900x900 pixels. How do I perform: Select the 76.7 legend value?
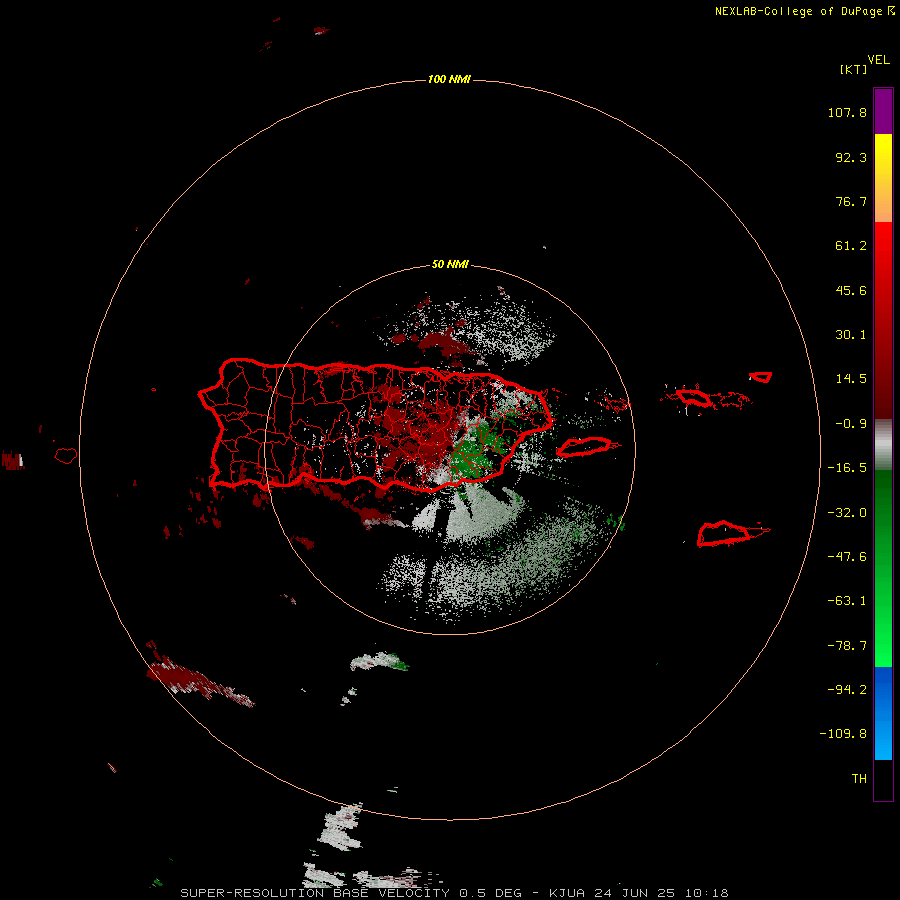[851, 201]
